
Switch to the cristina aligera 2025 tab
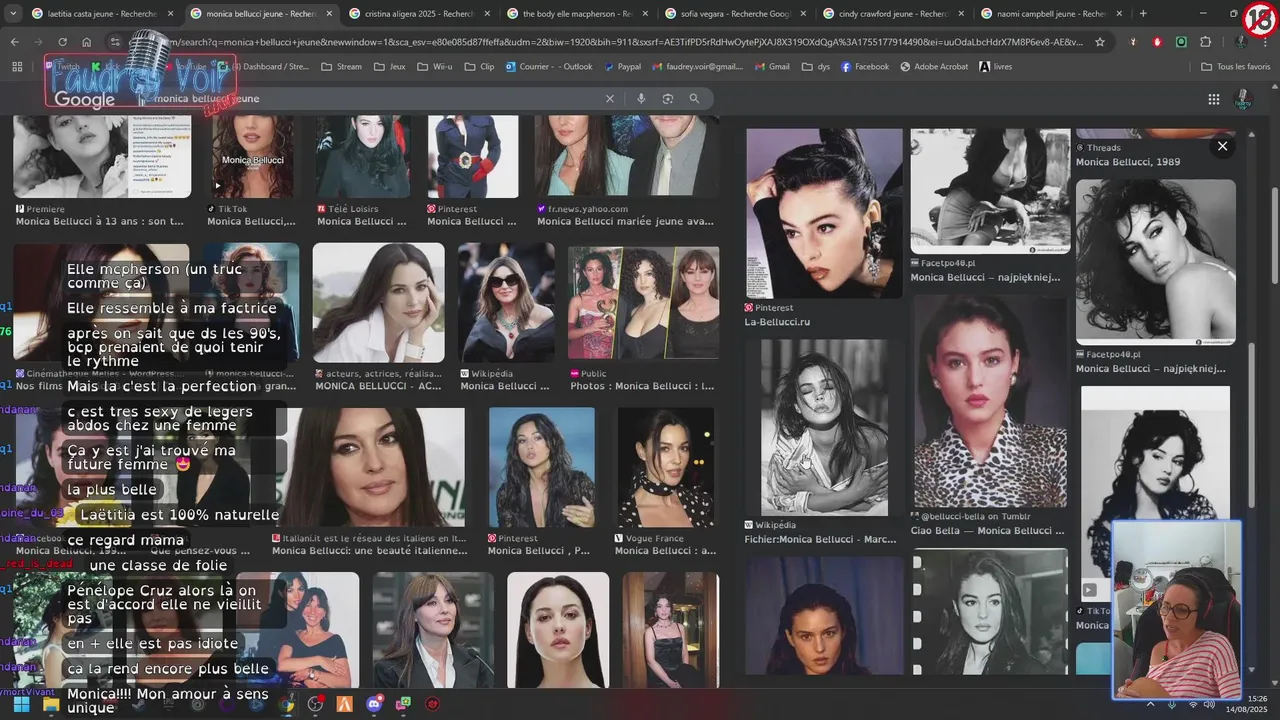419,14
